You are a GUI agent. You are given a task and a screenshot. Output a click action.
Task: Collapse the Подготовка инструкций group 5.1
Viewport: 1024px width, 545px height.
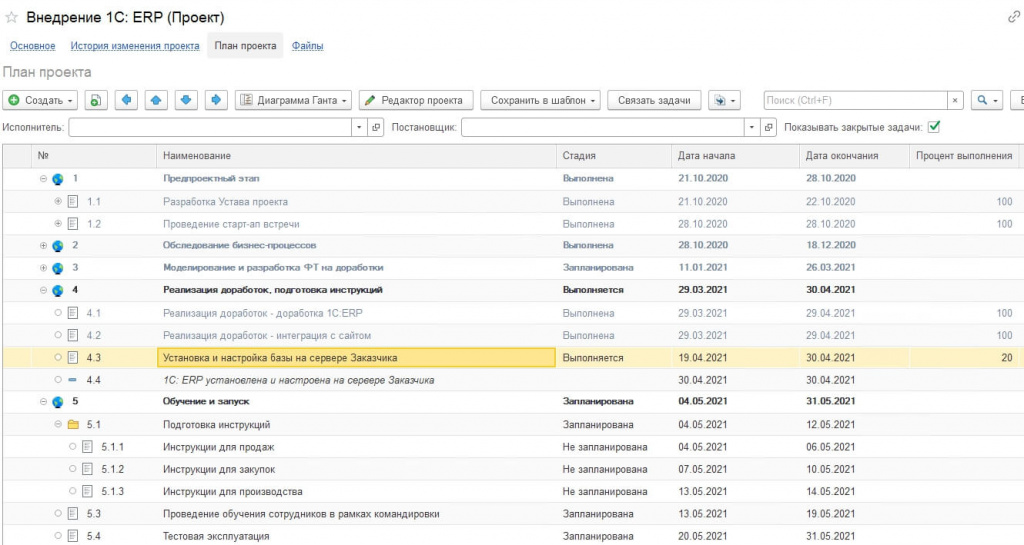[58, 424]
